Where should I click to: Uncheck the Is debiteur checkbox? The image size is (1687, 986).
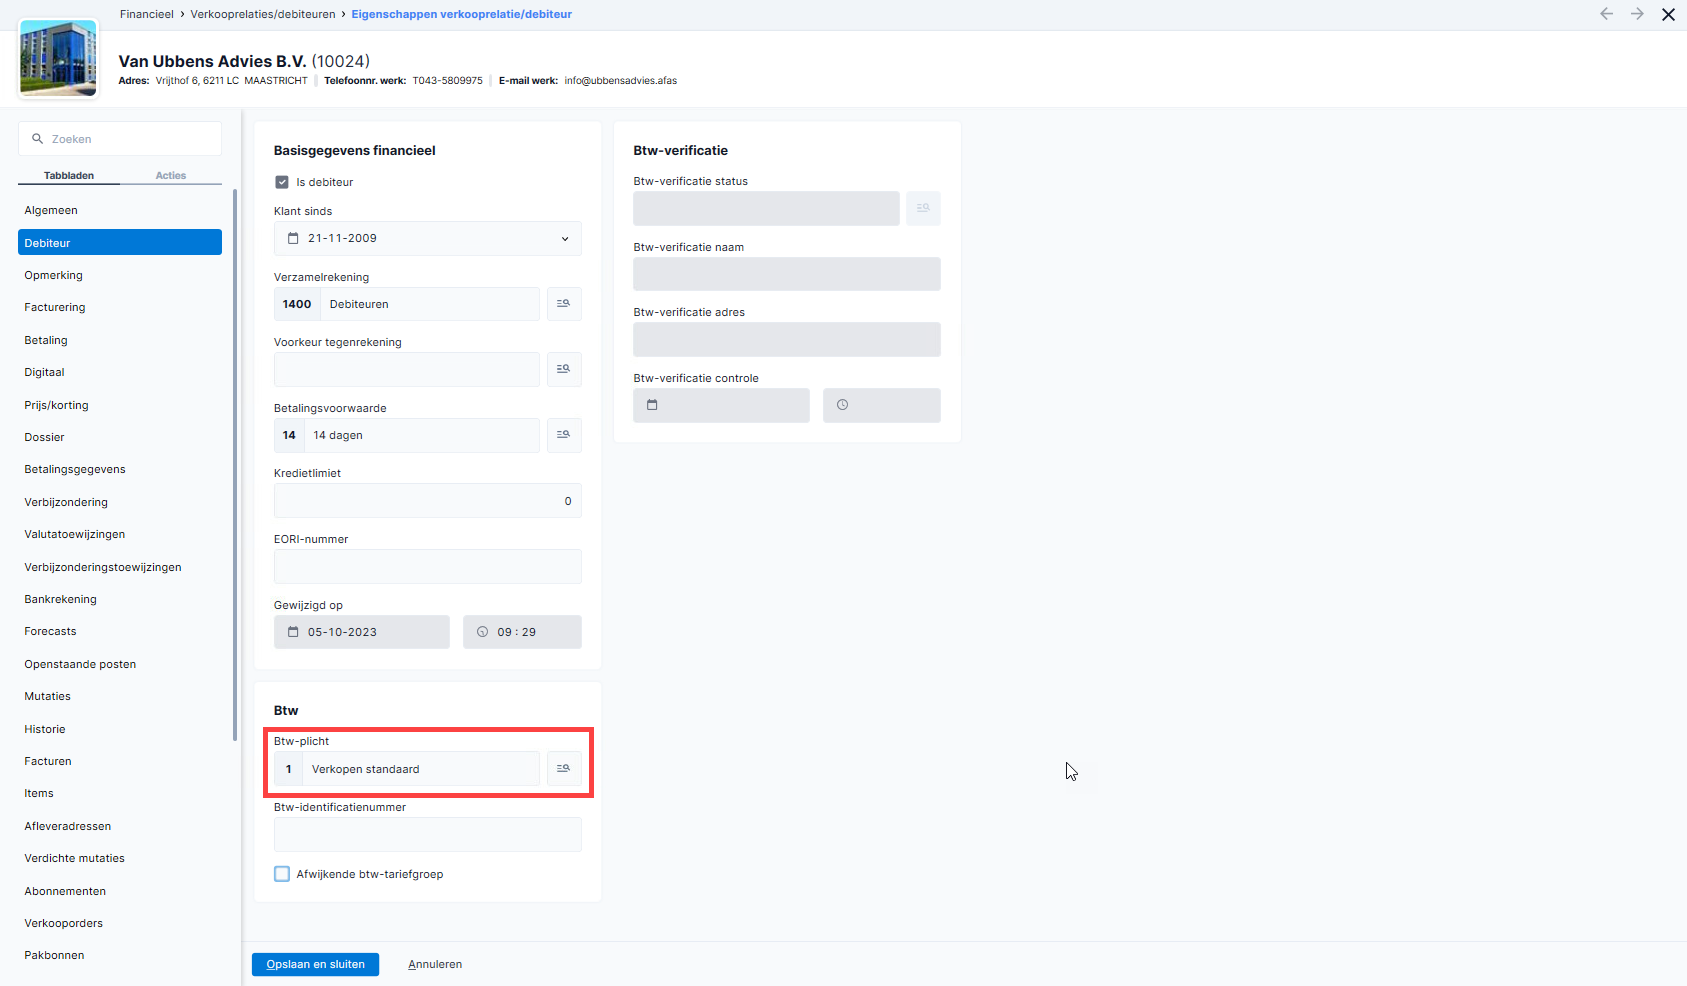coord(282,182)
